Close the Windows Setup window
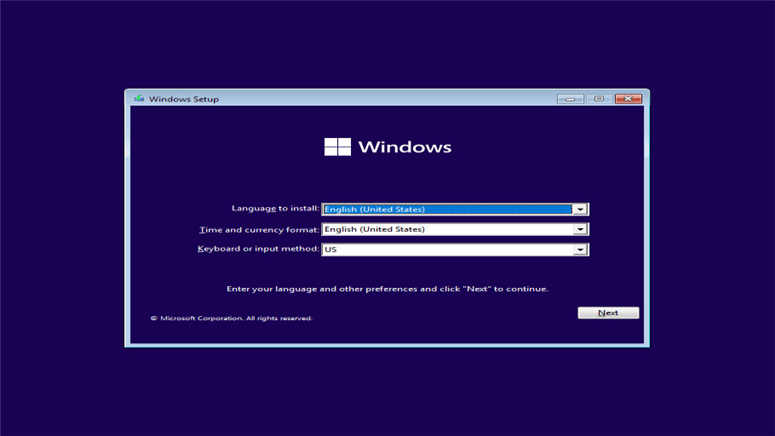 pyautogui.click(x=628, y=99)
